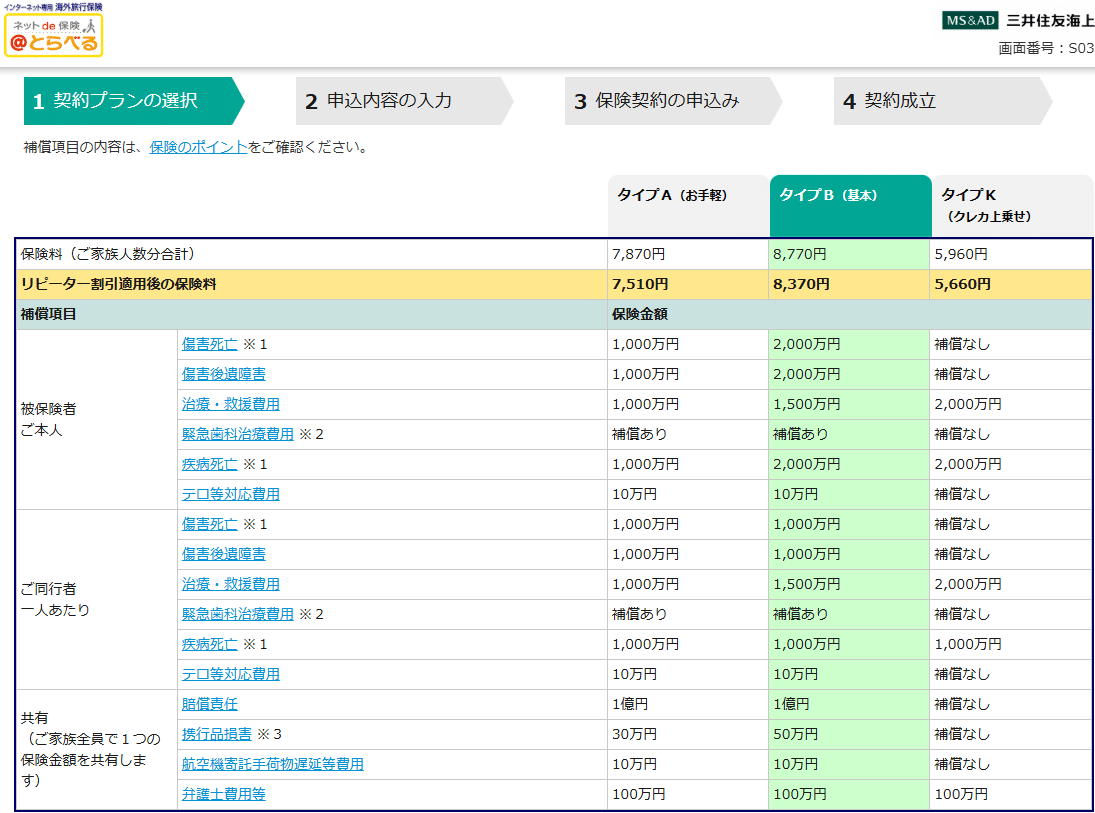Open 傷害死亡 link under 被保険者ご本人
The image size is (1095, 813).
210,344
